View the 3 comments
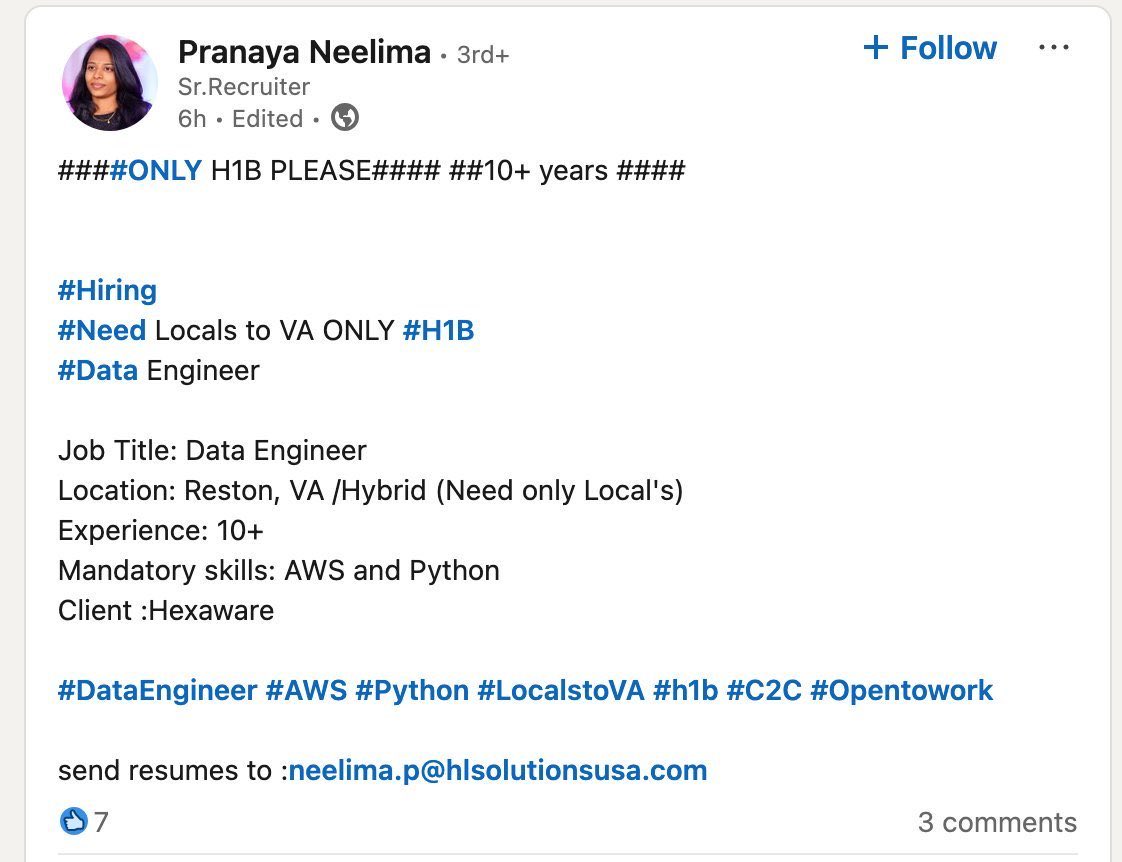 [997, 822]
